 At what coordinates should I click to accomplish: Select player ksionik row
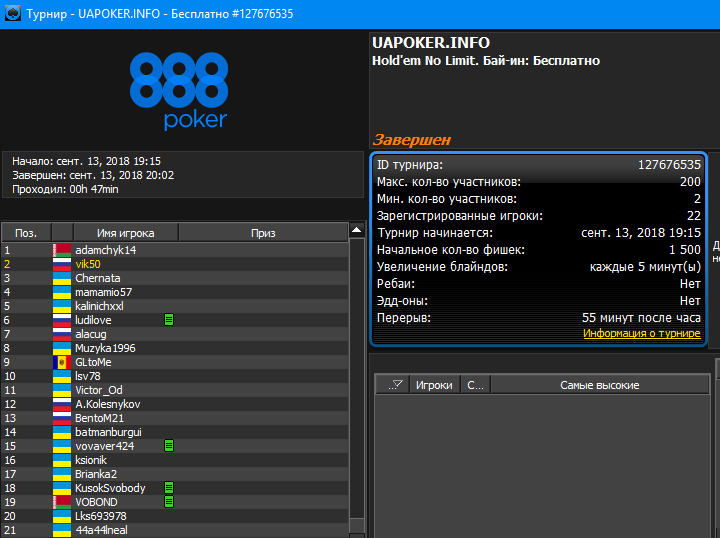(174, 460)
